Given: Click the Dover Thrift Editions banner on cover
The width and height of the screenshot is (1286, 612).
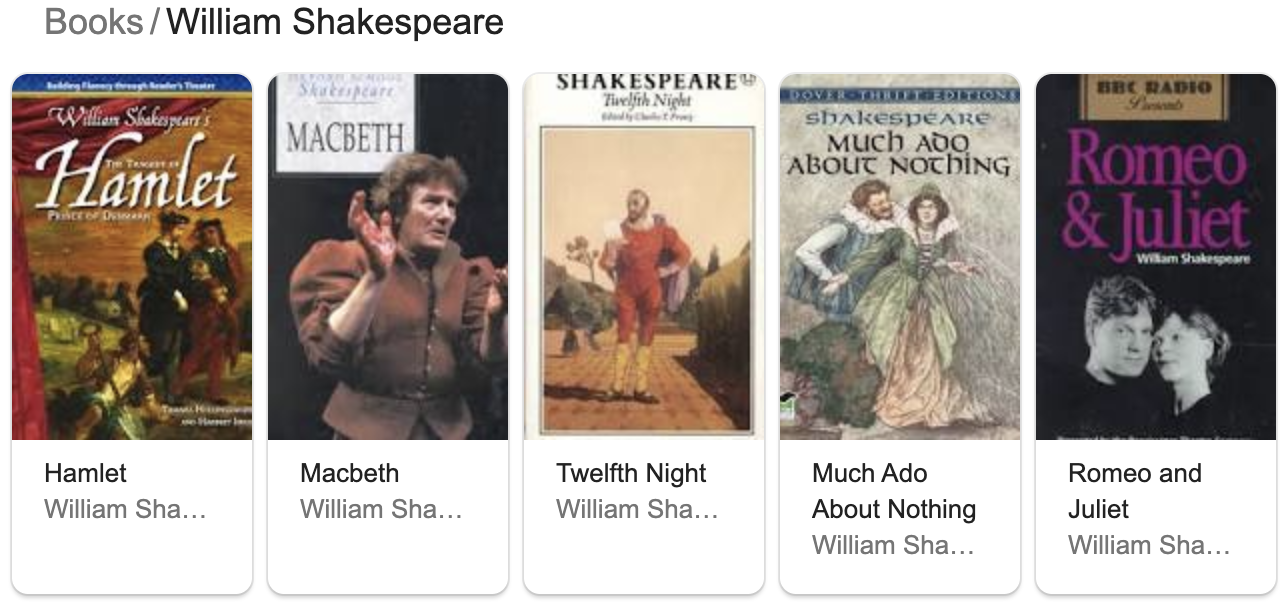Looking at the screenshot, I should coord(899,95).
